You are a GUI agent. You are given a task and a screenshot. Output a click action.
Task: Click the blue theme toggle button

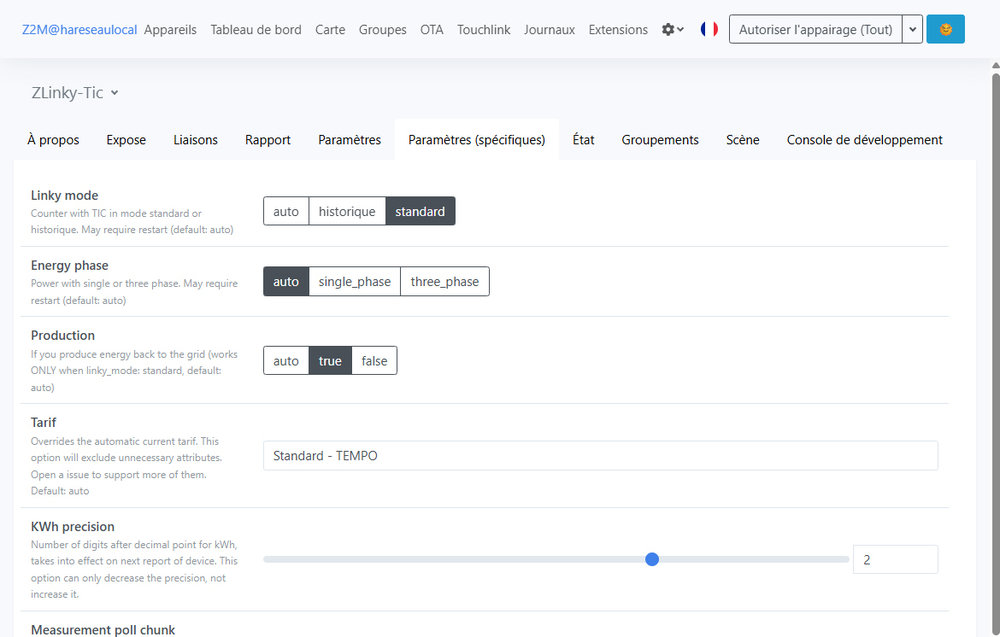click(x=945, y=29)
